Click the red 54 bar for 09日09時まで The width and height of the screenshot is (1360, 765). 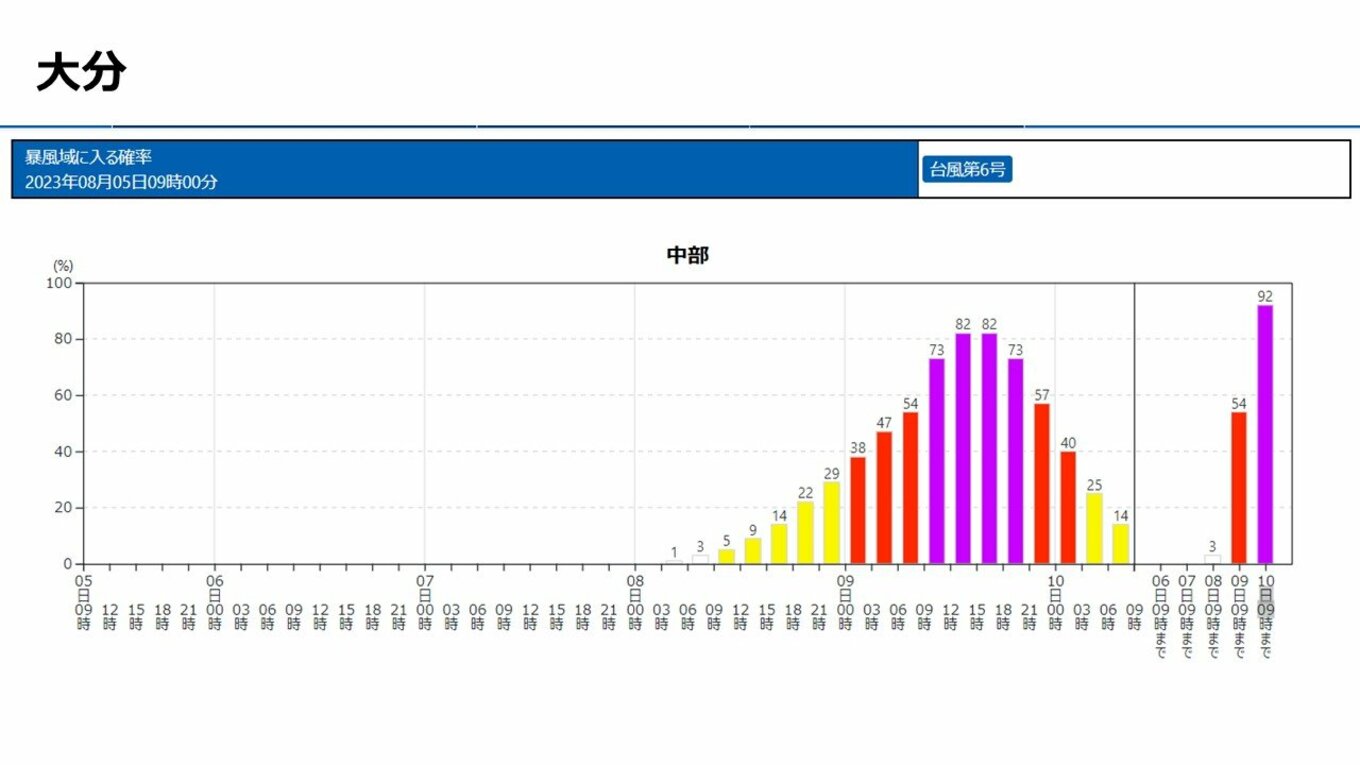[x=1239, y=488]
